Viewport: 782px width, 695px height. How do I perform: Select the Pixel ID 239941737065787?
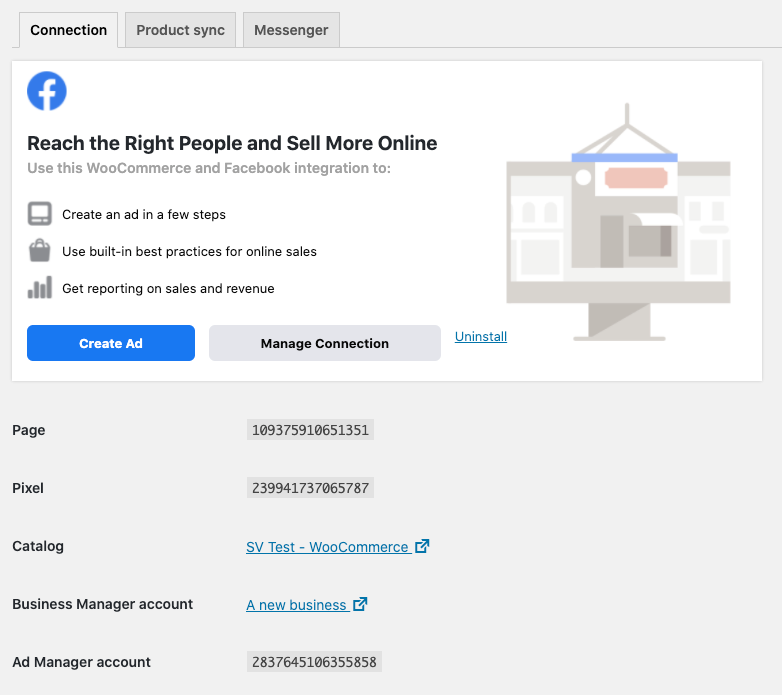pyautogui.click(x=310, y=488)
